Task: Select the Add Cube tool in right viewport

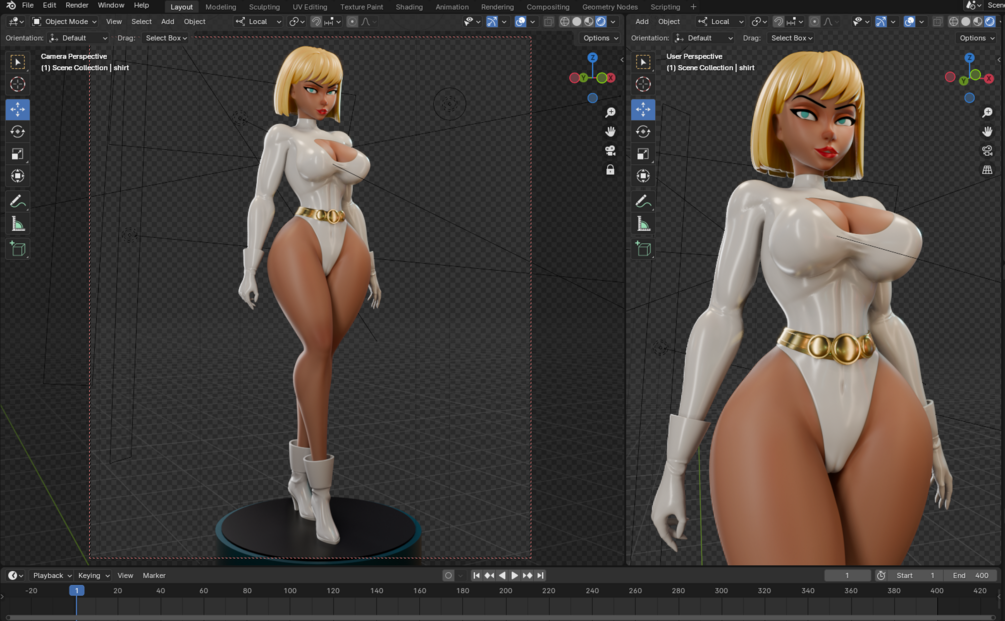Action: pos(643,249)
